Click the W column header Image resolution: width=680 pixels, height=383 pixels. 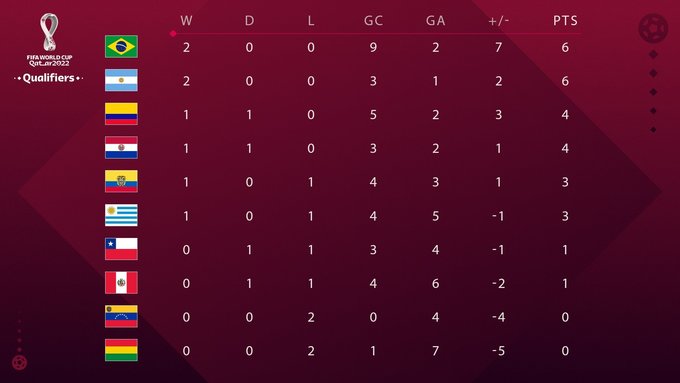tap(186, 21)
